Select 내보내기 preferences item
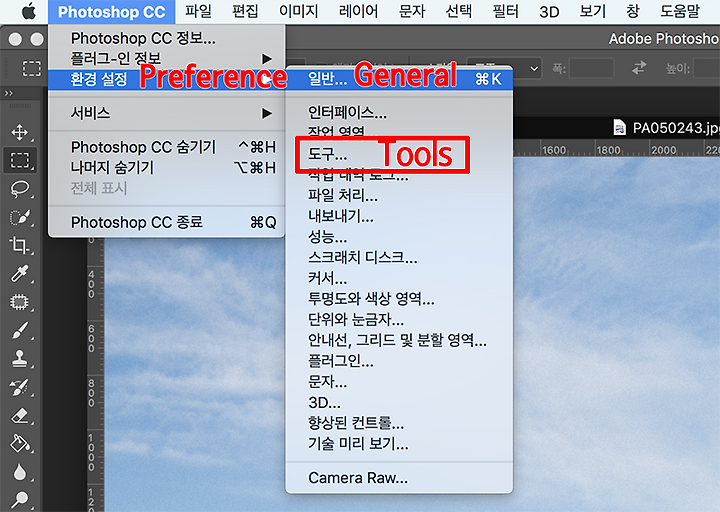Viewport: 720px width, 512px height. click(x=399, y=216)
